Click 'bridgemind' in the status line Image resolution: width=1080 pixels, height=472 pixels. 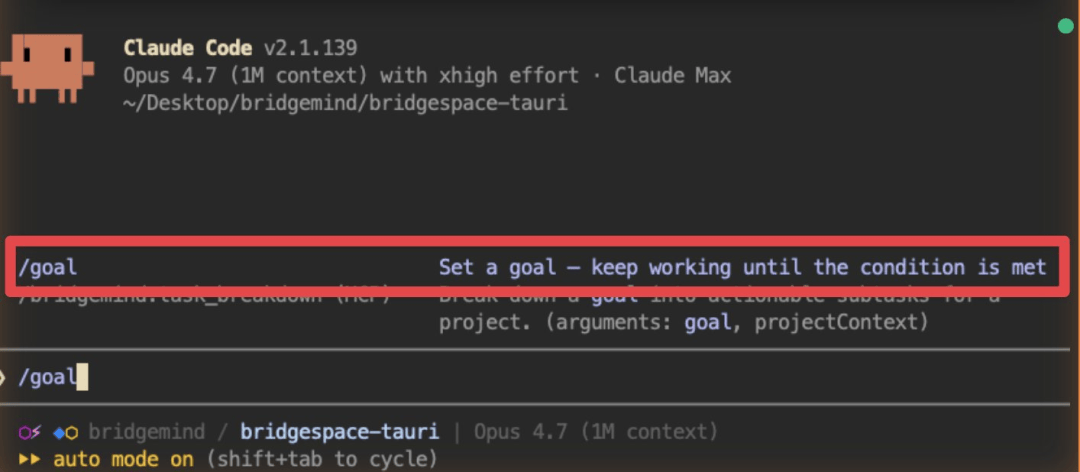coord(147,433)
